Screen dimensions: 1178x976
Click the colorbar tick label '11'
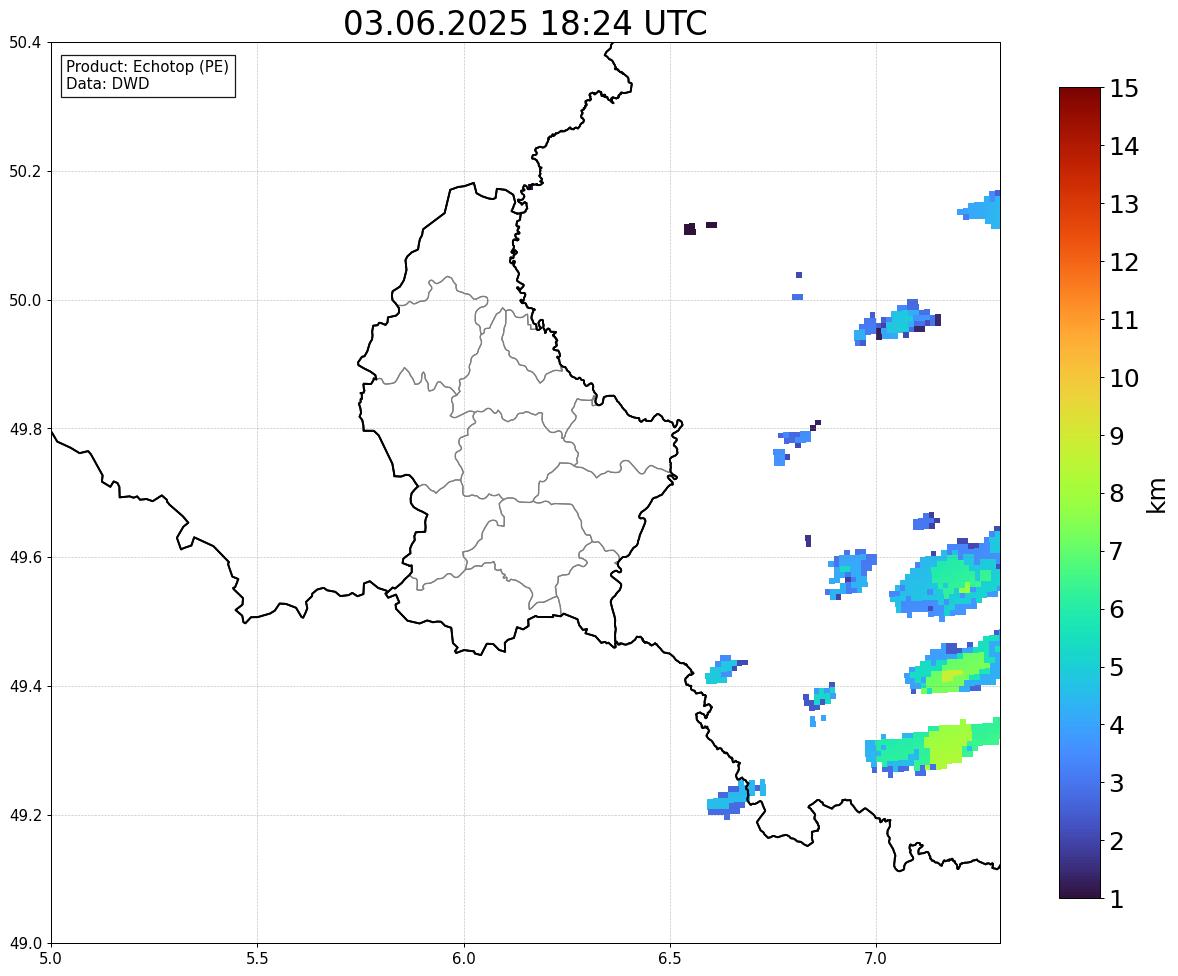point(1124,320)
